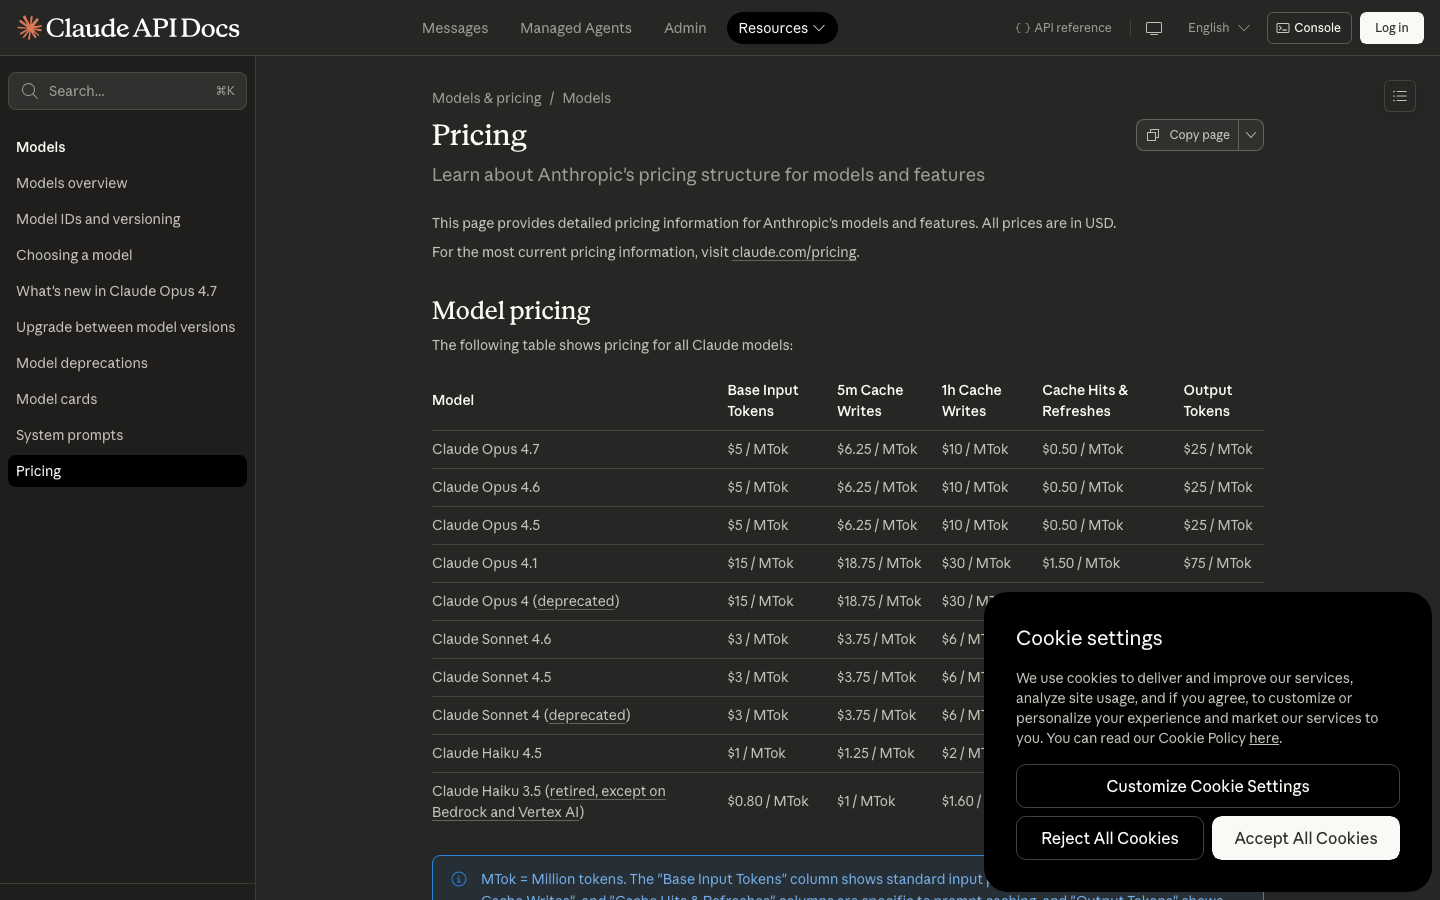Click the Console button
Viewport: 1440px width, 900px height.
[1309, 28]
